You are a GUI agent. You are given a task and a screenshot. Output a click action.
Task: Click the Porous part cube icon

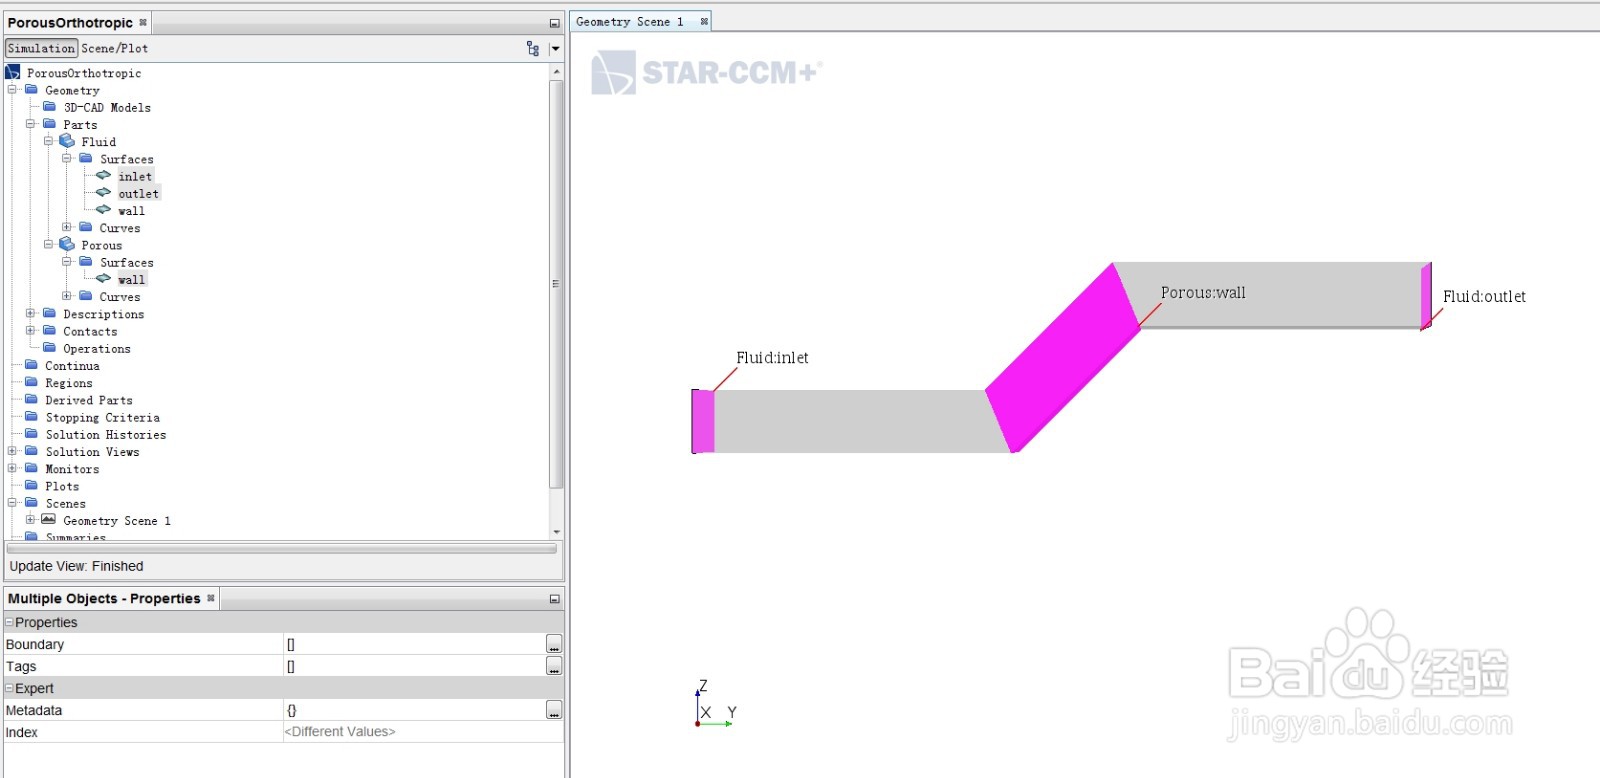[x=67, y=244]
